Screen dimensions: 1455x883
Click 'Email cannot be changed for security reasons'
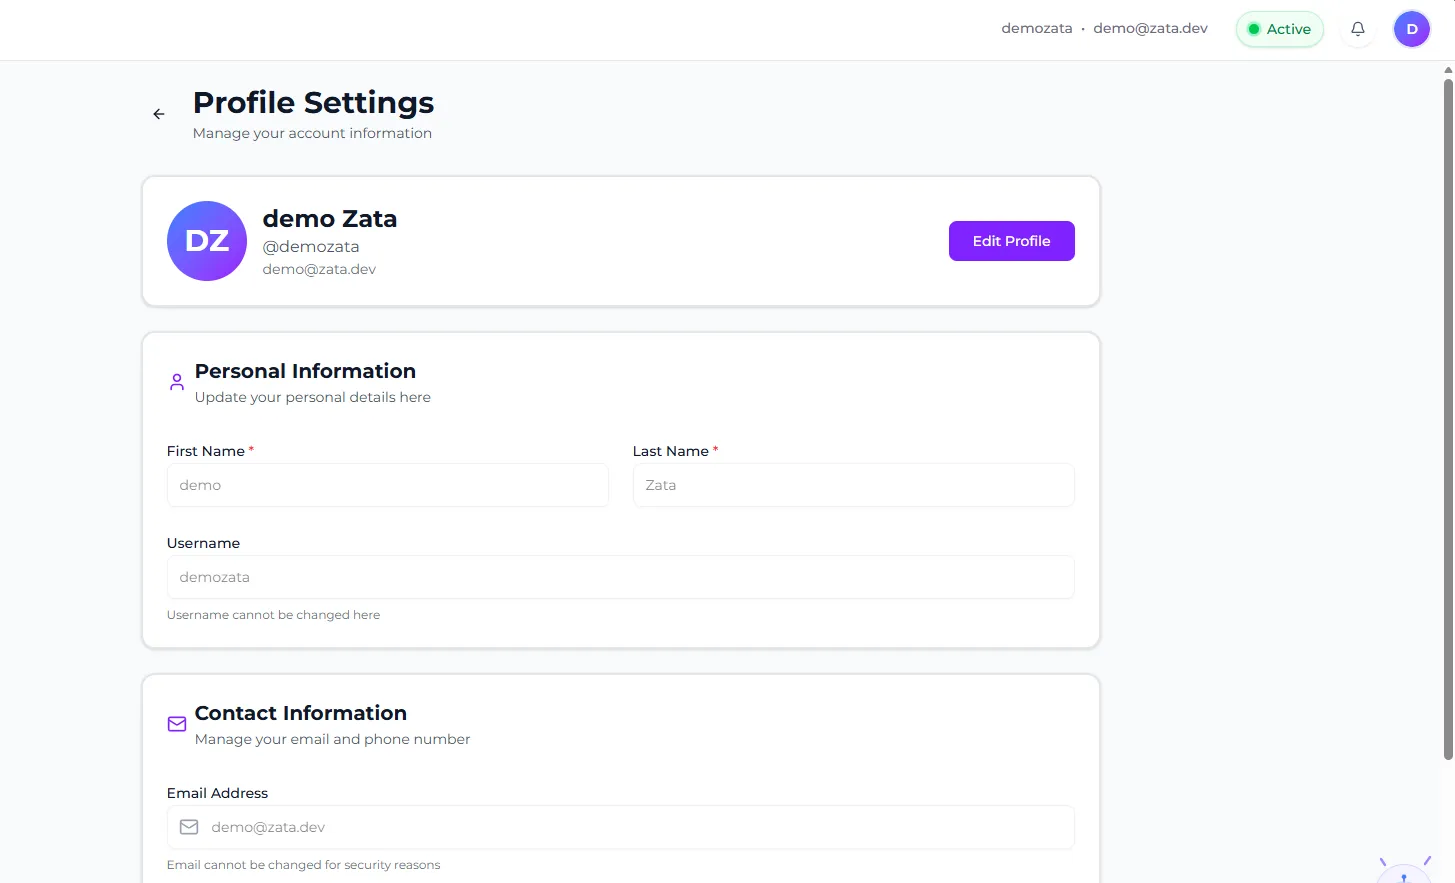(303, 865)
